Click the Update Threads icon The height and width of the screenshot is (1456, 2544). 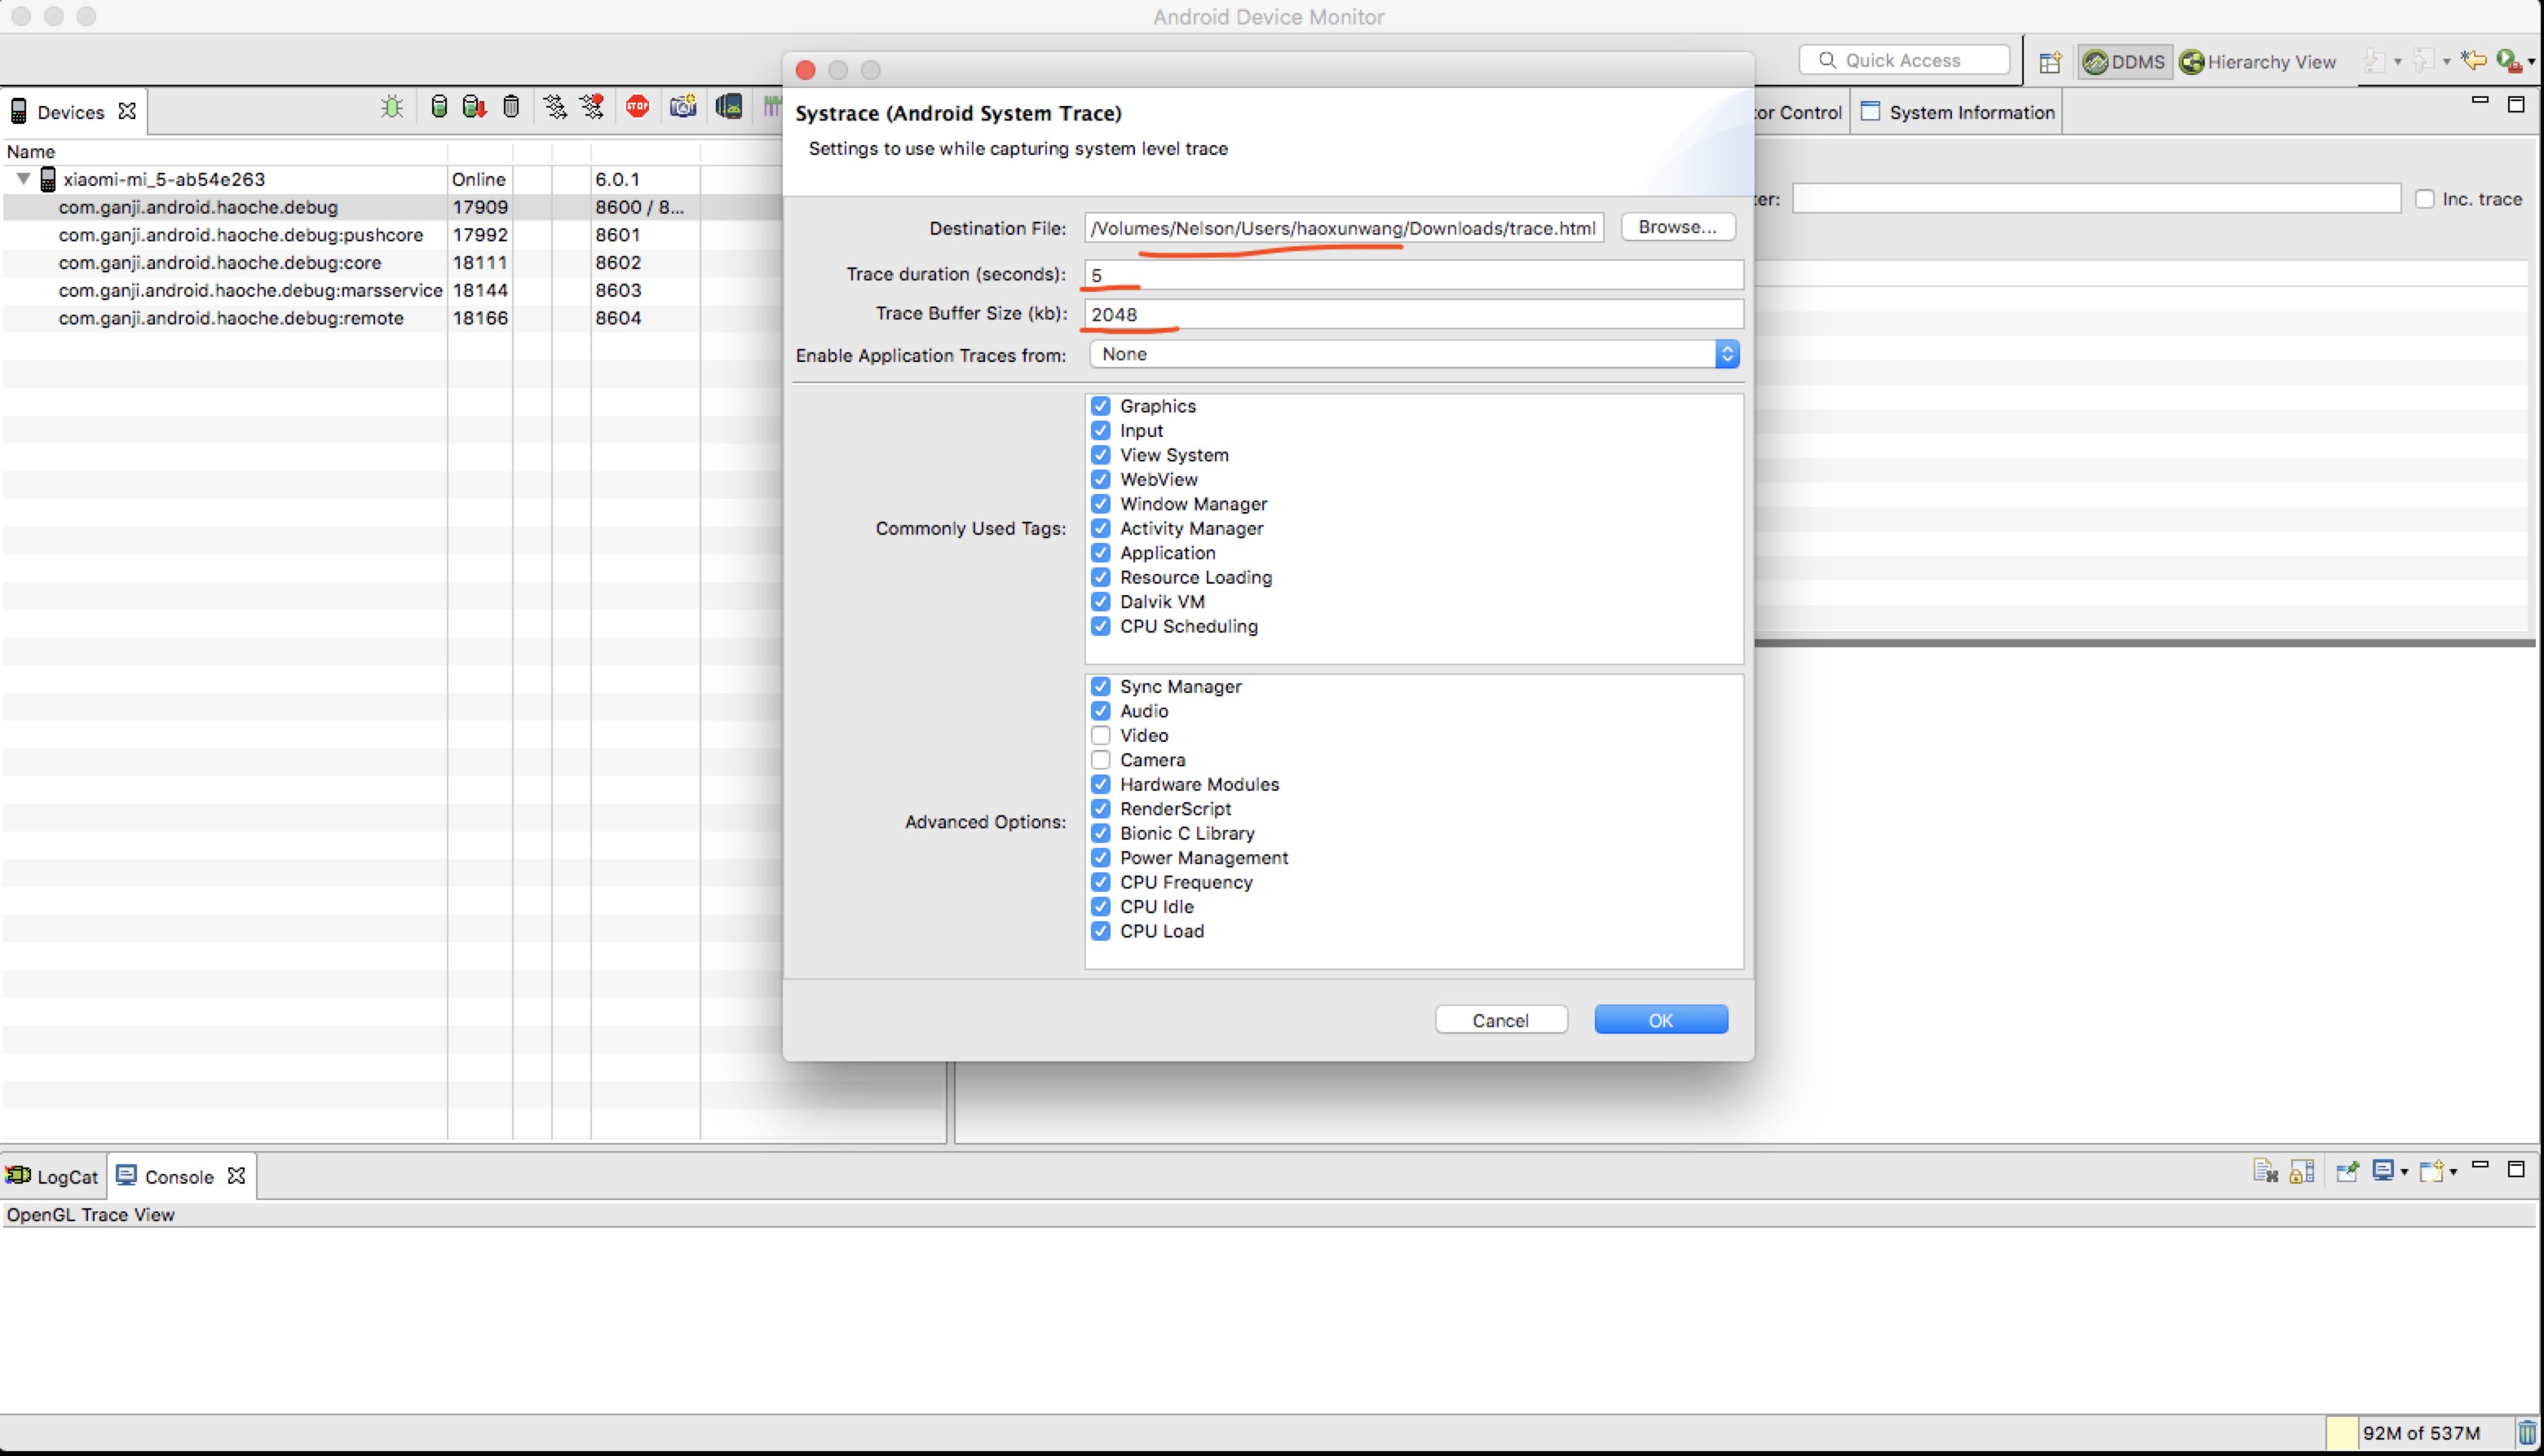click(x=555, y=107)
